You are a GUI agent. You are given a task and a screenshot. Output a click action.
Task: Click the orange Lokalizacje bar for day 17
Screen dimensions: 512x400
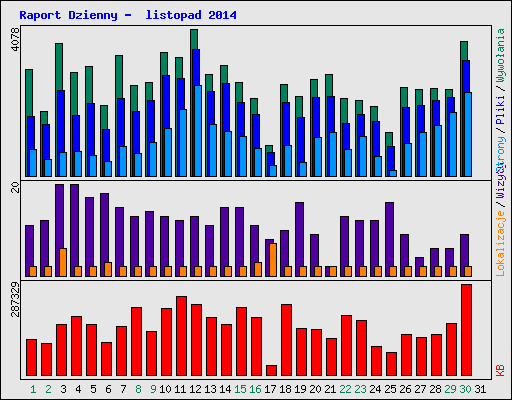pyautogui.click(x=273, y=260)
